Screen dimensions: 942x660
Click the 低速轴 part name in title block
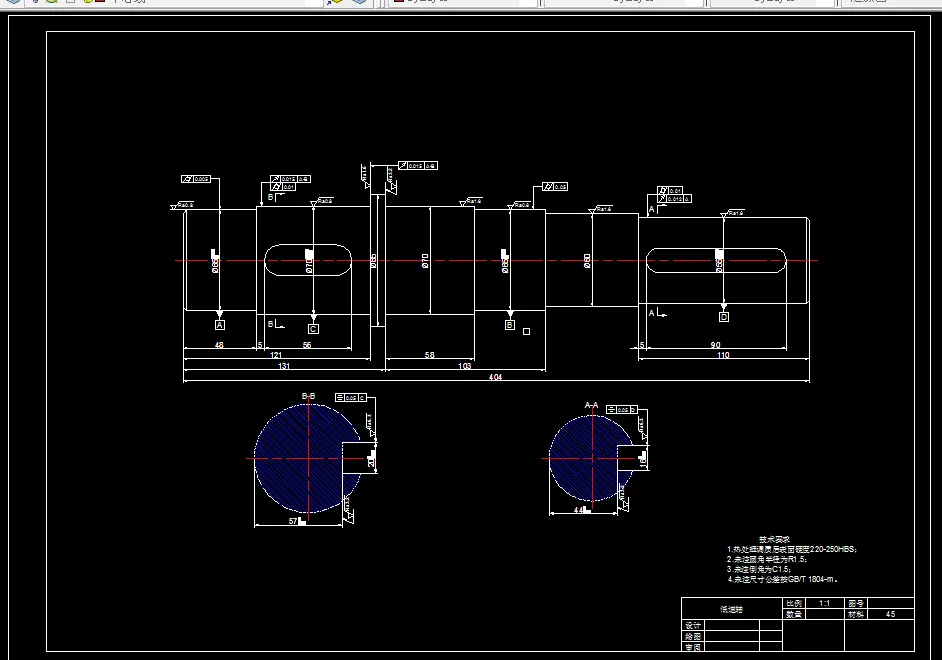click(732, 609)
